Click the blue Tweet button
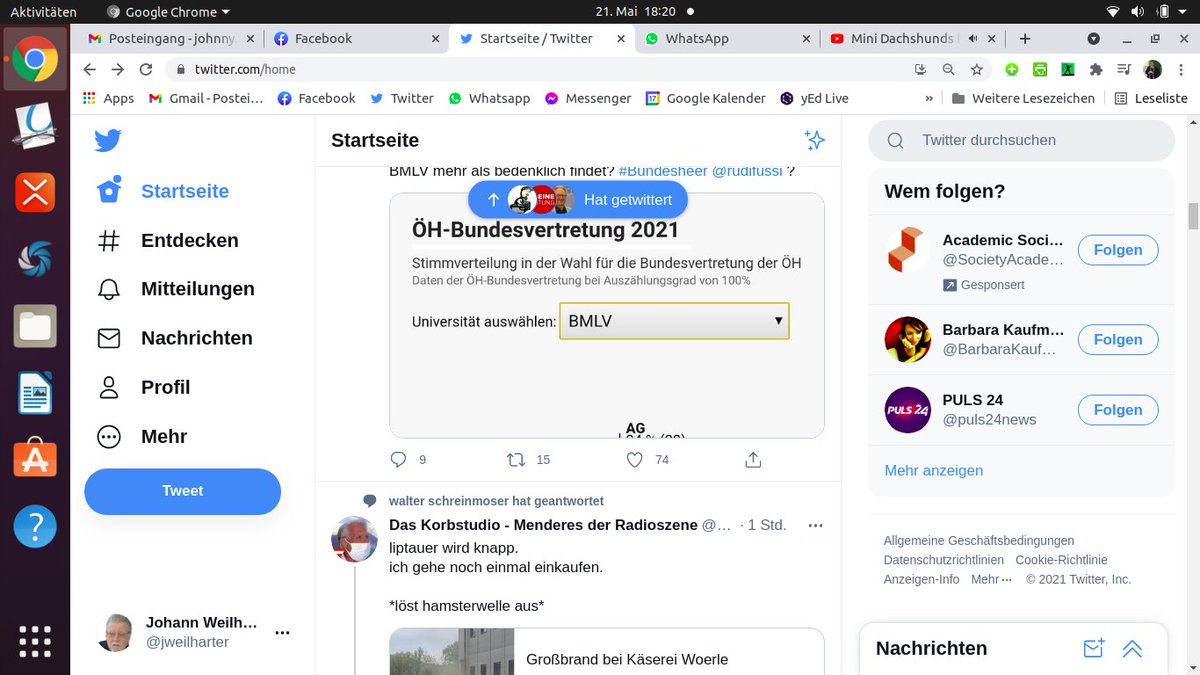The image size is (1200, 675). click(182, 491)
